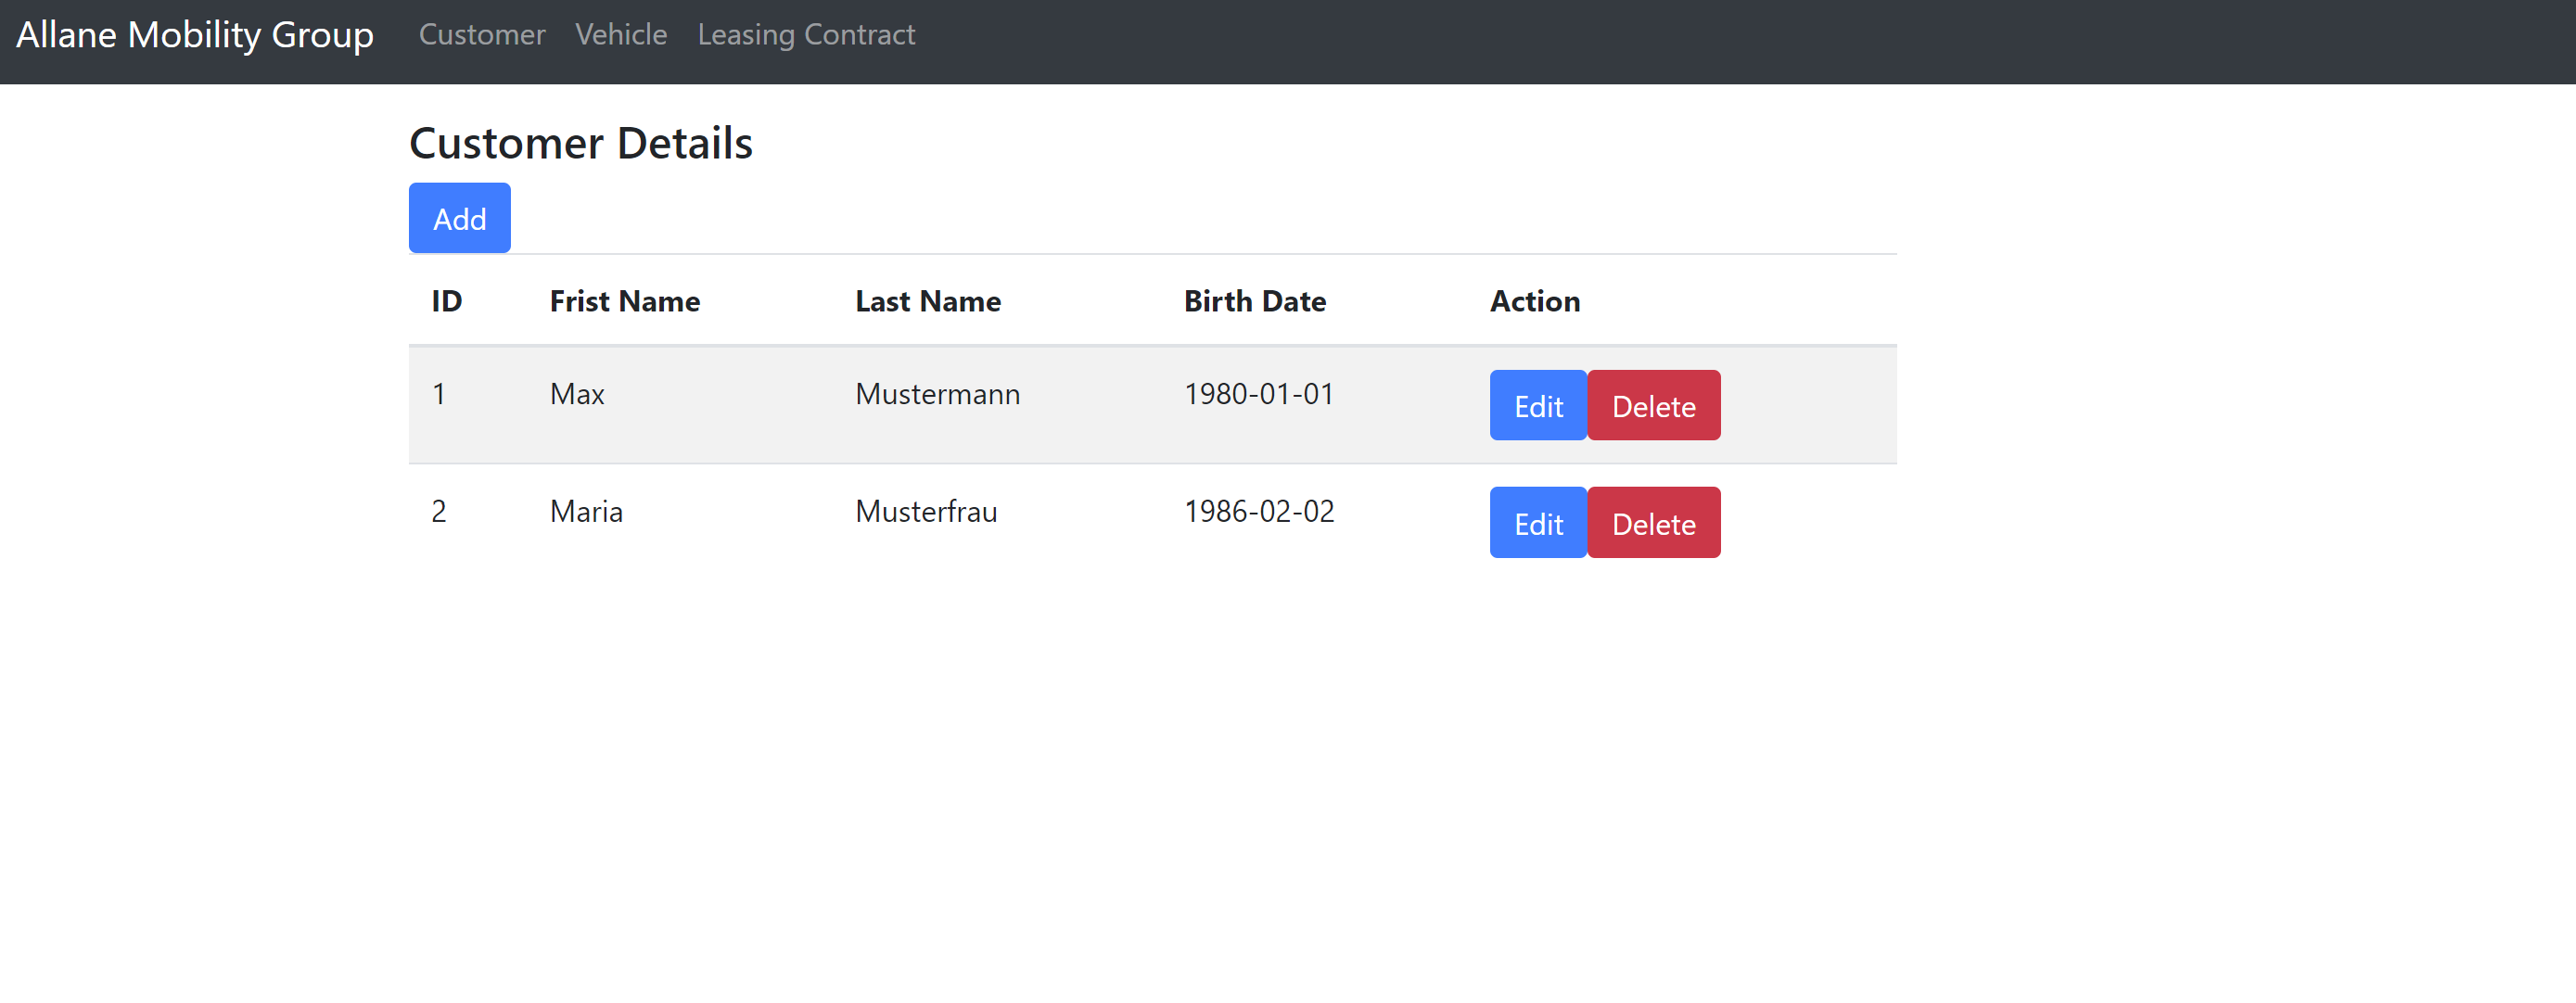Edit the Max Mustermann record
The width and height of the screenshot is (2576, 1003).
(x=1537, y=405)
